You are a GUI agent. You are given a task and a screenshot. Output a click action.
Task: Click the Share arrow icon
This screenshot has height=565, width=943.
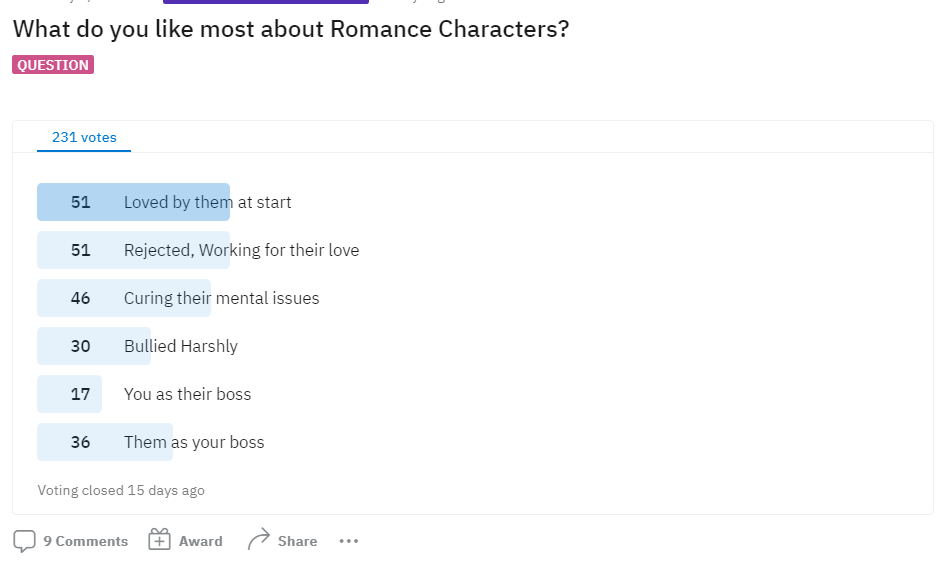pos(259,540)
